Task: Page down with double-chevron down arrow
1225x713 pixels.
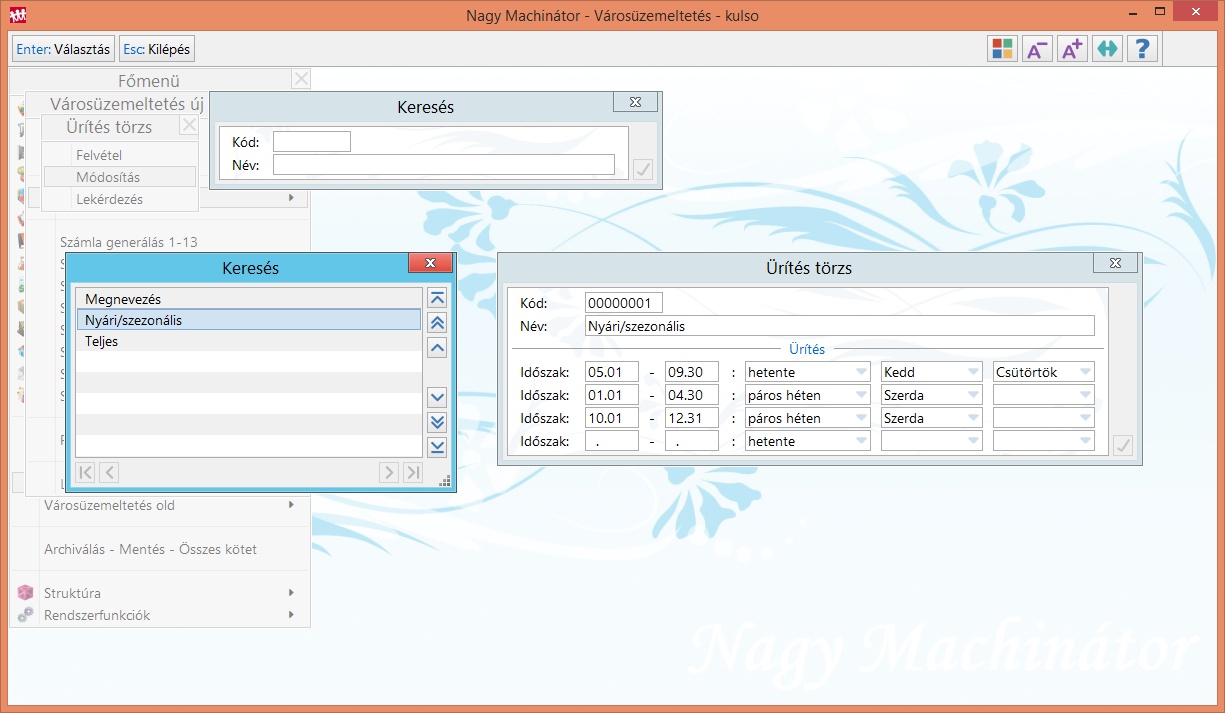Action: [x=437, y=422]
